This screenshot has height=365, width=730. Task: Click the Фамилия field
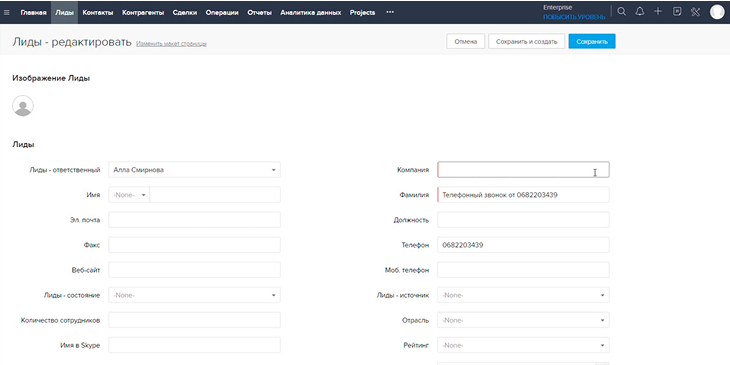[523, 195]
